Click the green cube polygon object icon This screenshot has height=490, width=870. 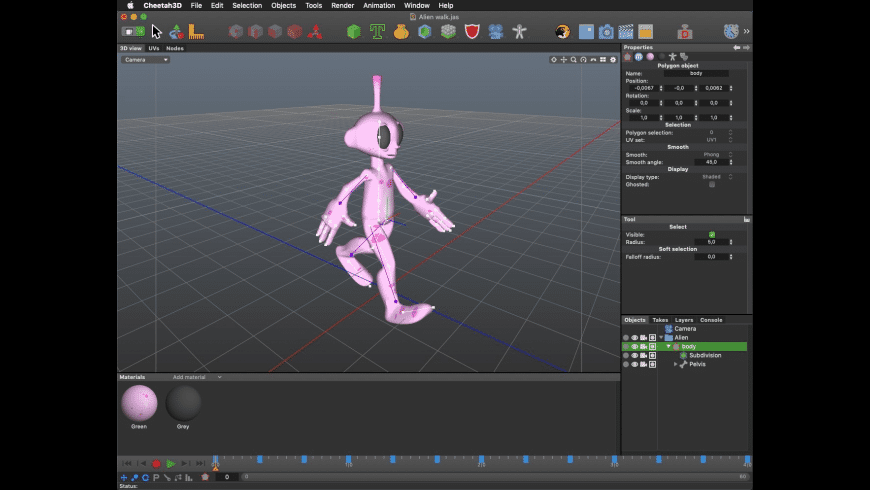(353, 31)
